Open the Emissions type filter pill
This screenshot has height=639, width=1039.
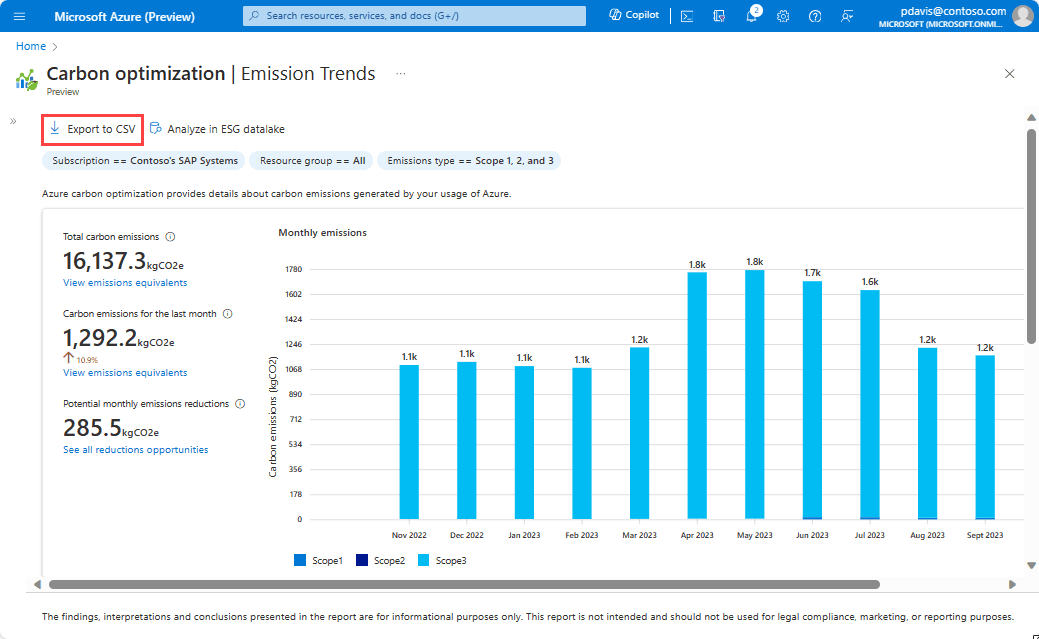click(x=469, y=160)
